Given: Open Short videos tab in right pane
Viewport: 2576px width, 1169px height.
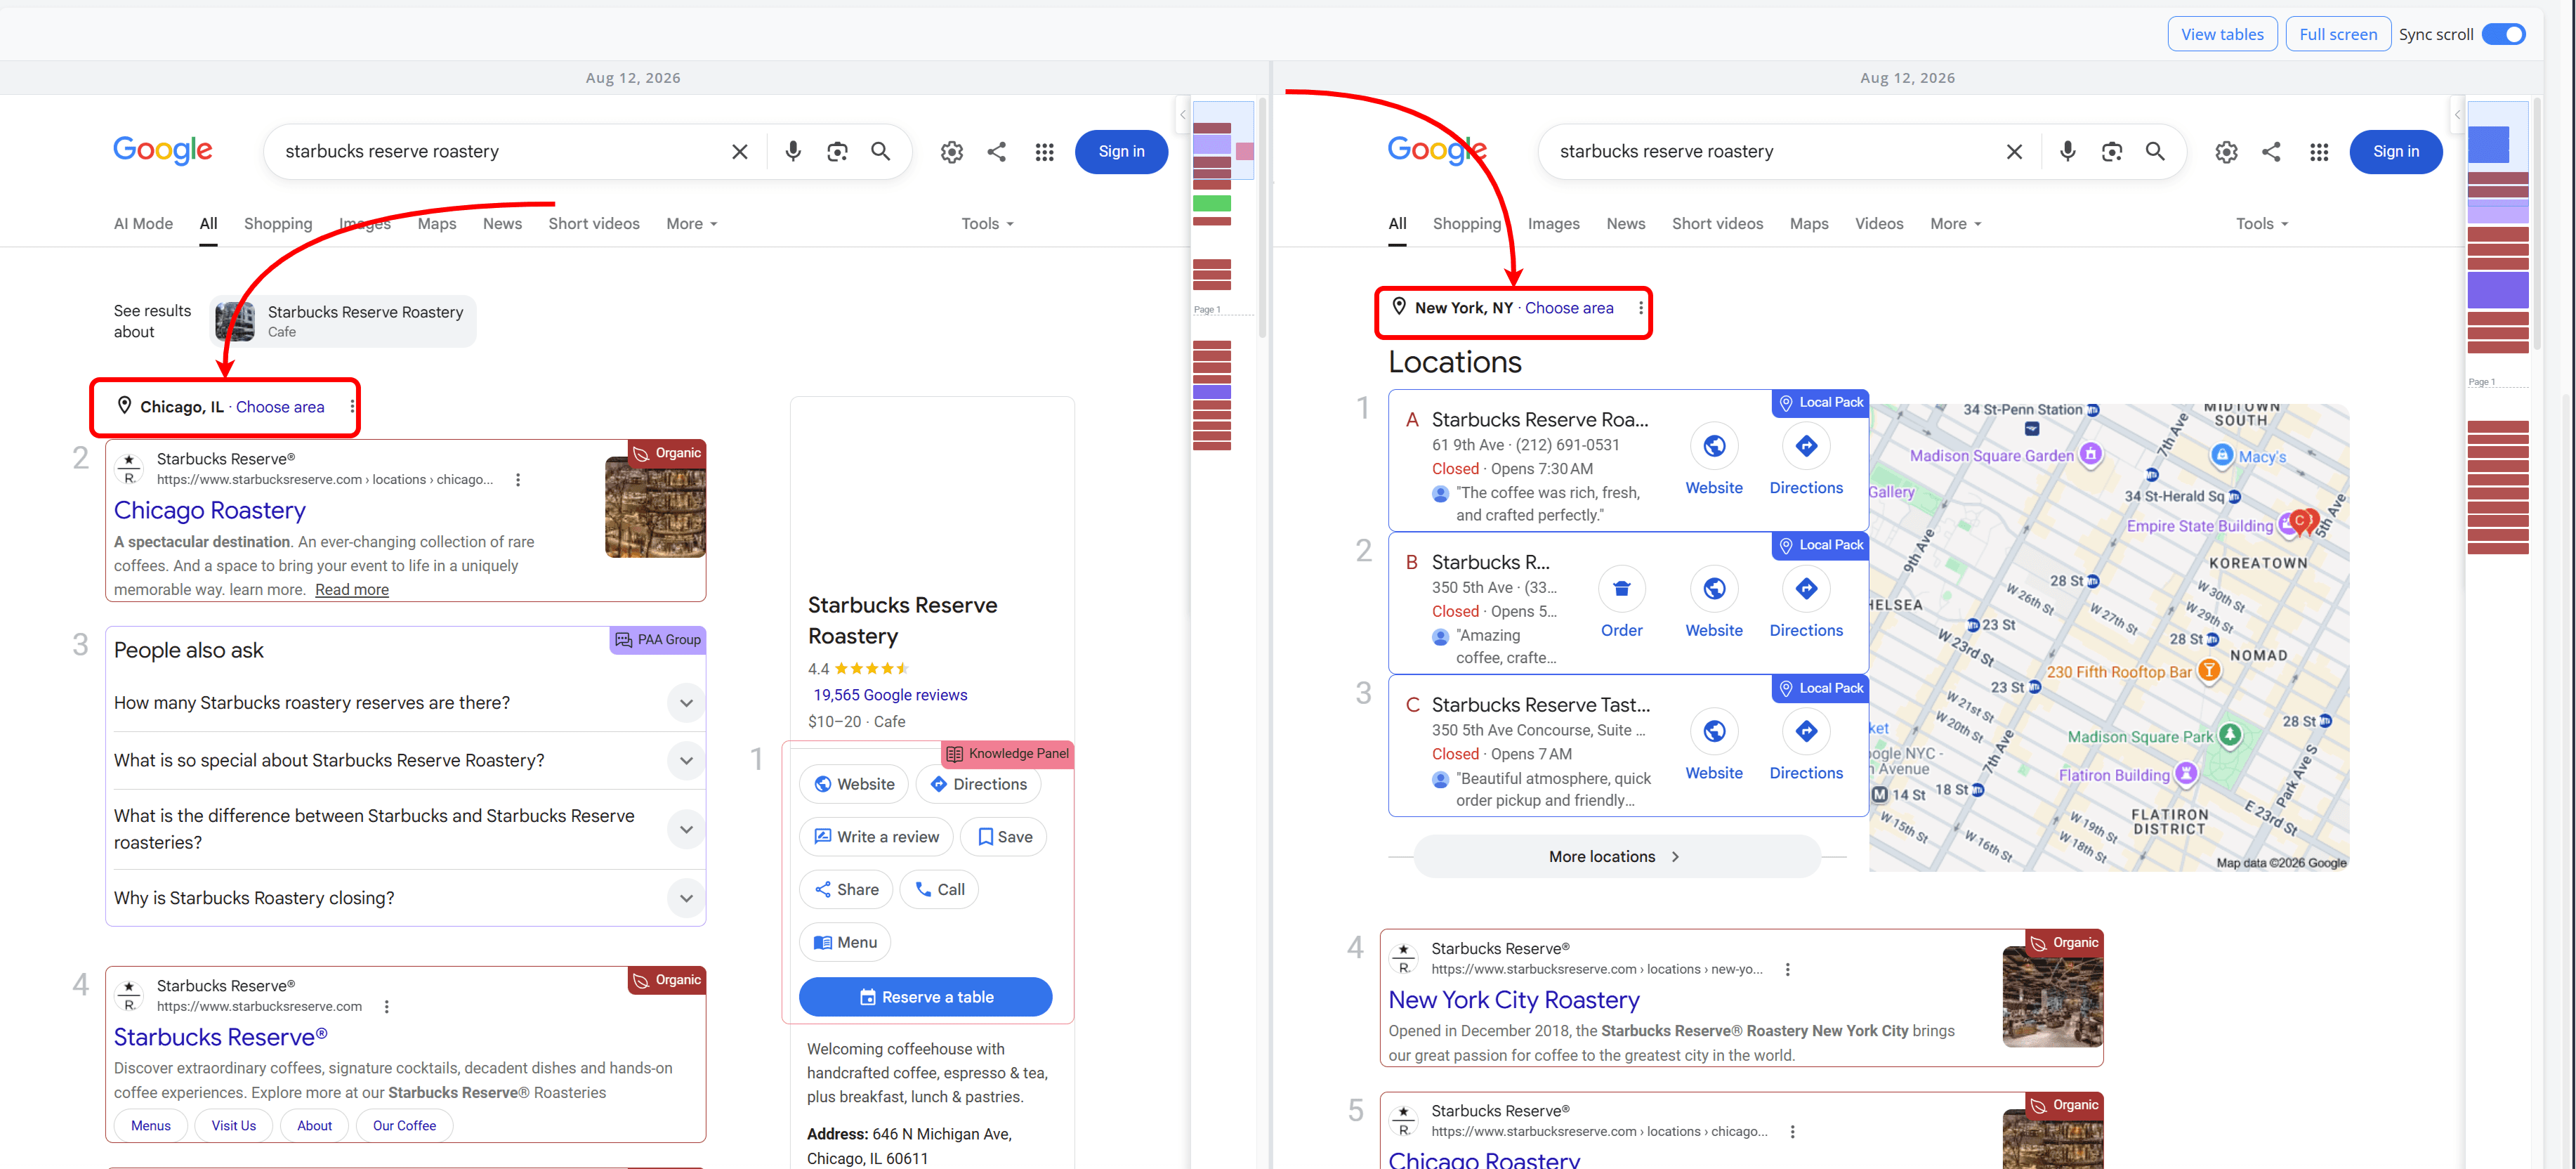Looking at the screenshot, I should tap(1717, 224).
